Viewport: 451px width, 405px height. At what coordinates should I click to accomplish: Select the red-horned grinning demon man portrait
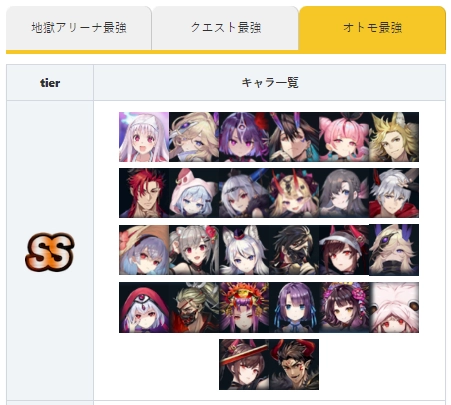point(294,364)
